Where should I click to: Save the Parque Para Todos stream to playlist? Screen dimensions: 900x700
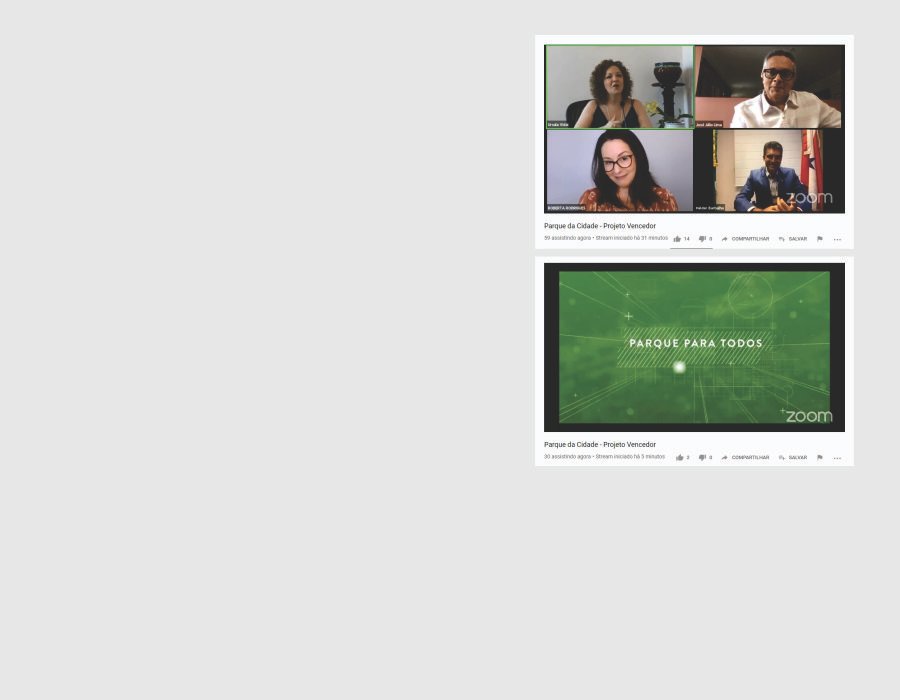click(792, 458)
